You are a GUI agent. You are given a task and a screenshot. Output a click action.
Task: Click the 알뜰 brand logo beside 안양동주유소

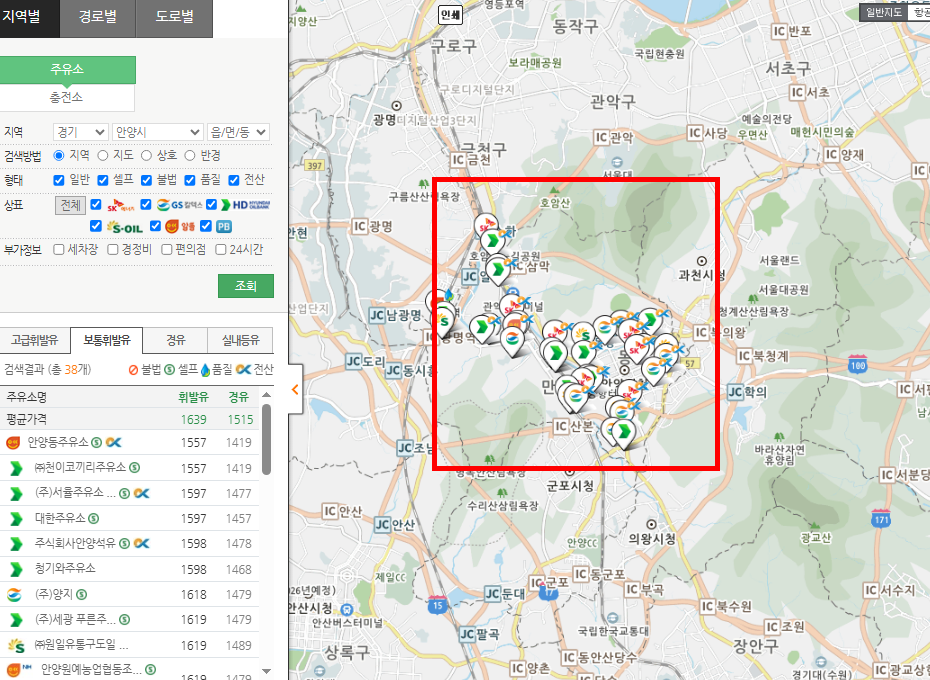point(14,442)
